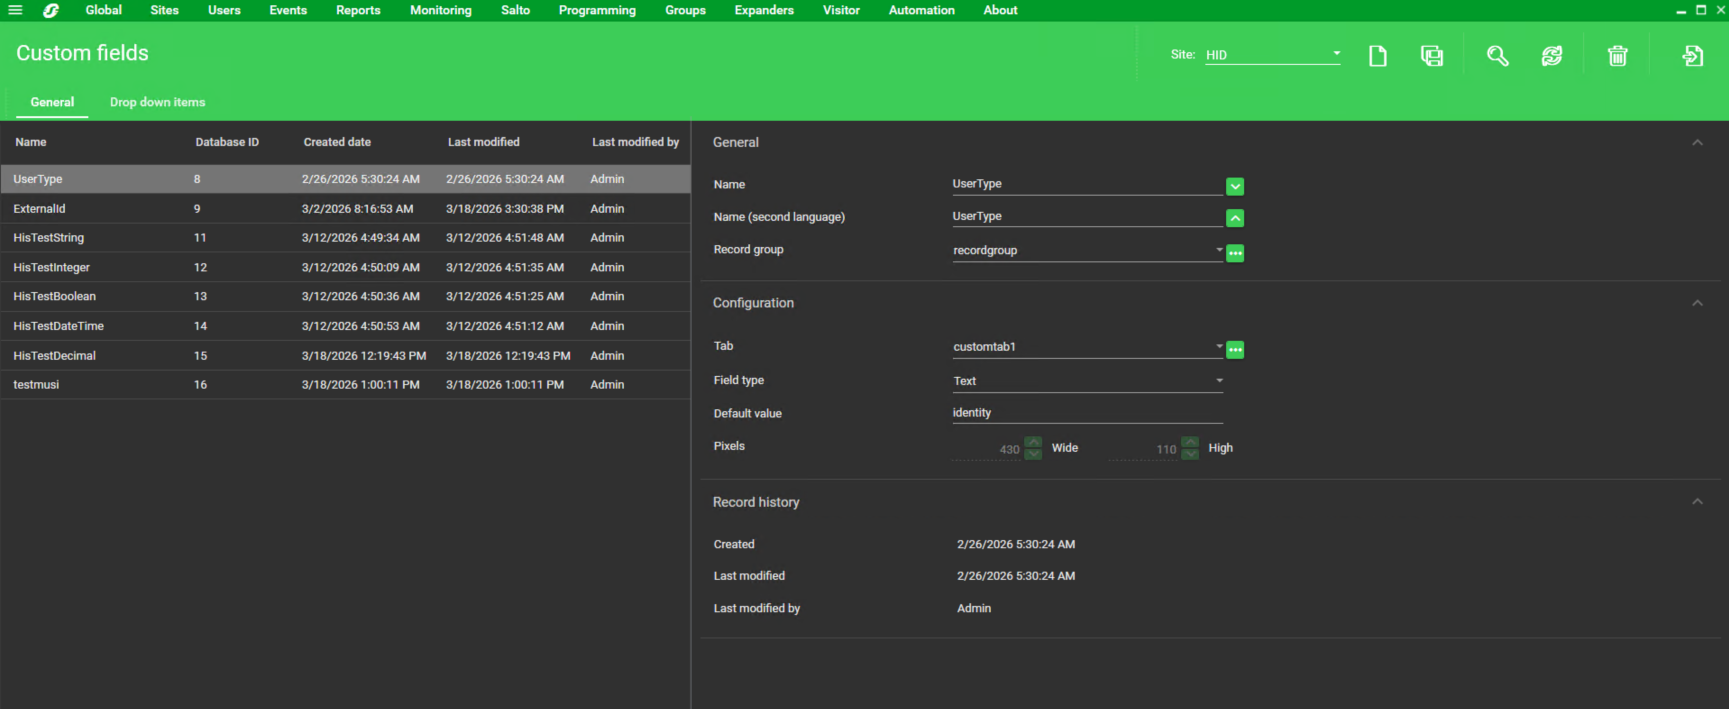Switch to the Drop down items tab
The height and width of the screenshot is (709, 1729).
(x=158, y=102)
